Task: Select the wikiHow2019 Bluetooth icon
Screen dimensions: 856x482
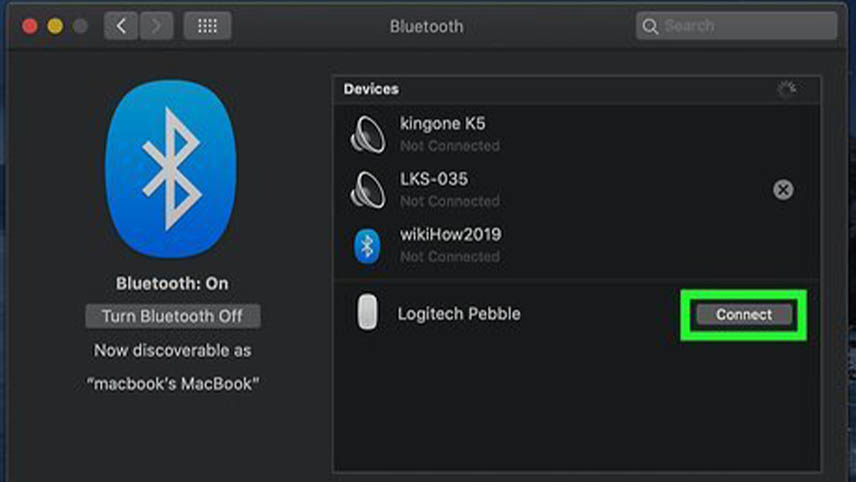Action: coord(367,246)
